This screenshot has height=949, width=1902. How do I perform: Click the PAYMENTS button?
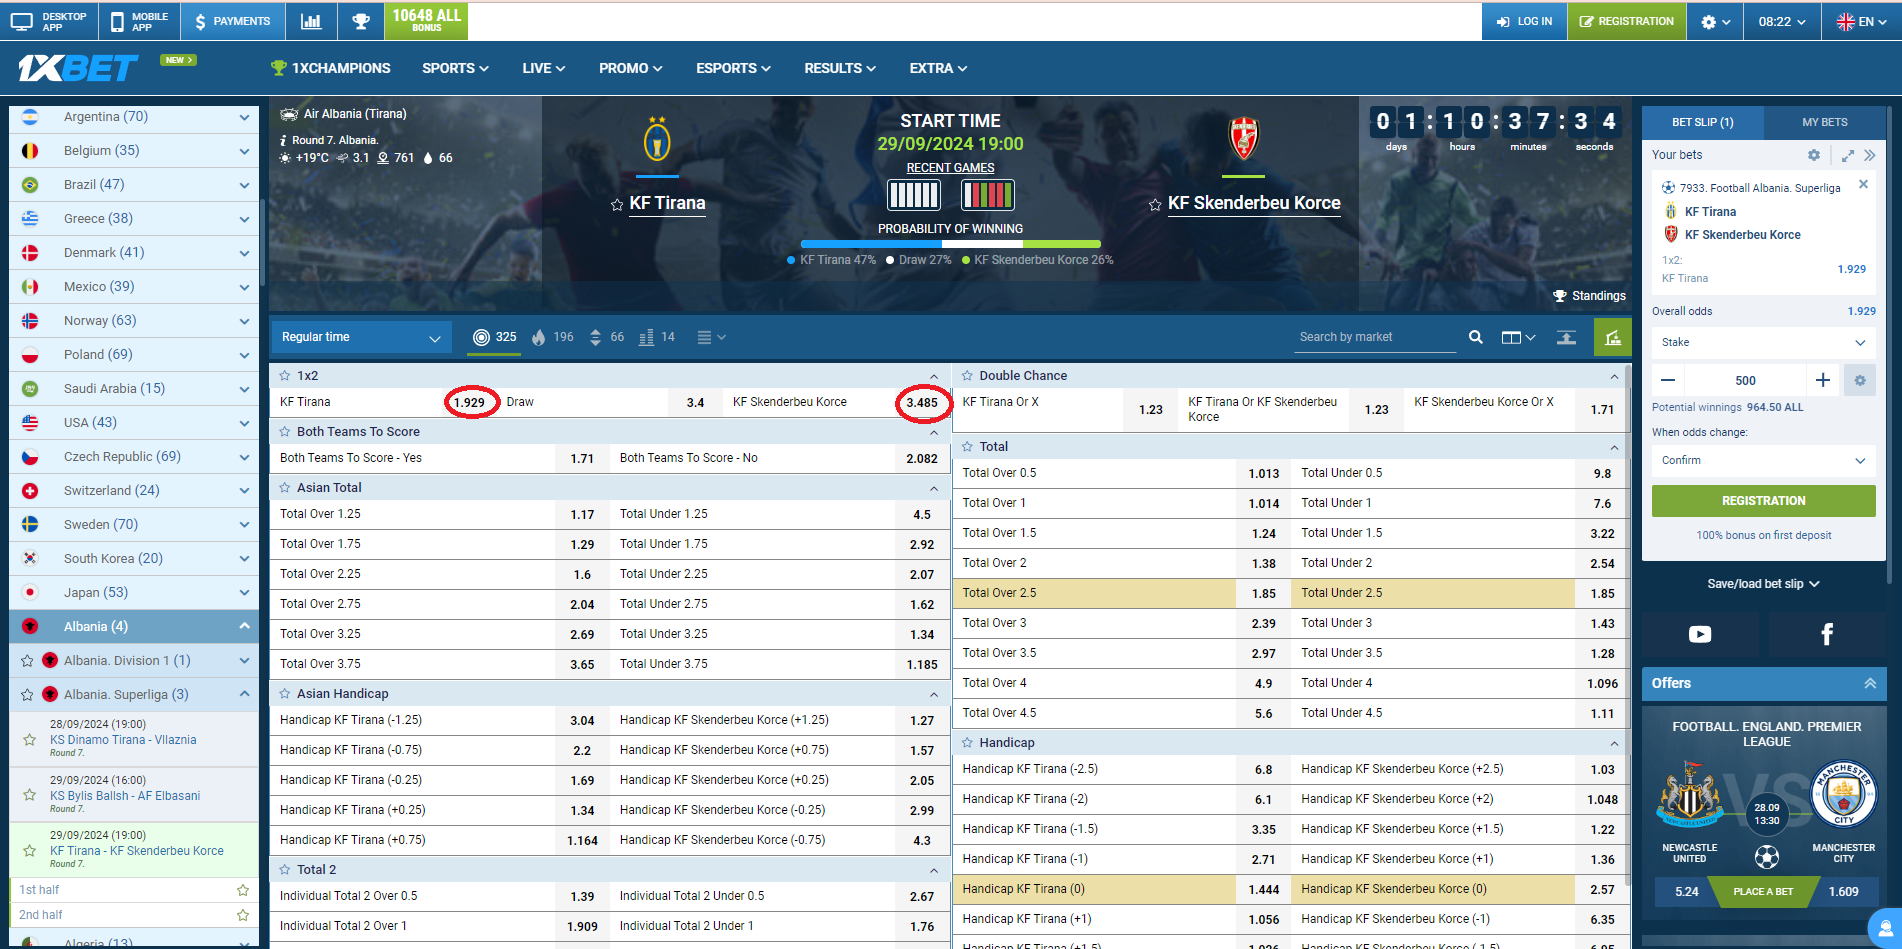click(x=232, y=21)
